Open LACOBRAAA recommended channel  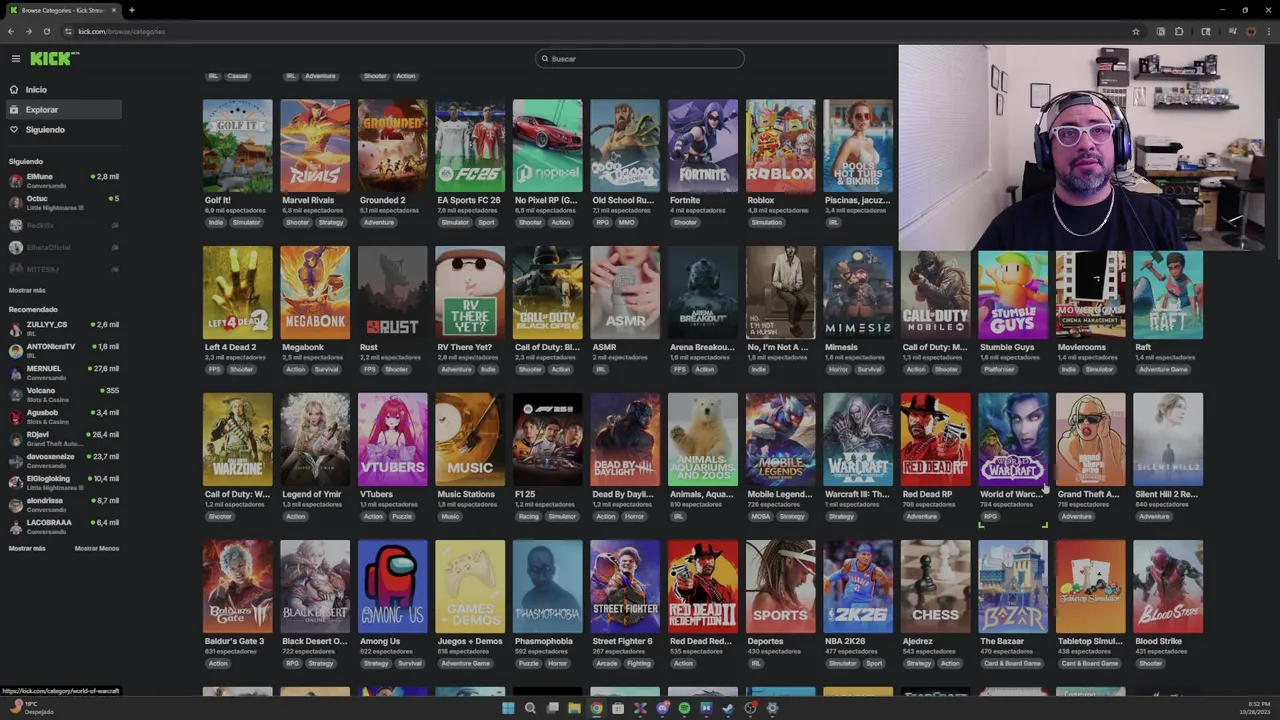coord(62,526)
